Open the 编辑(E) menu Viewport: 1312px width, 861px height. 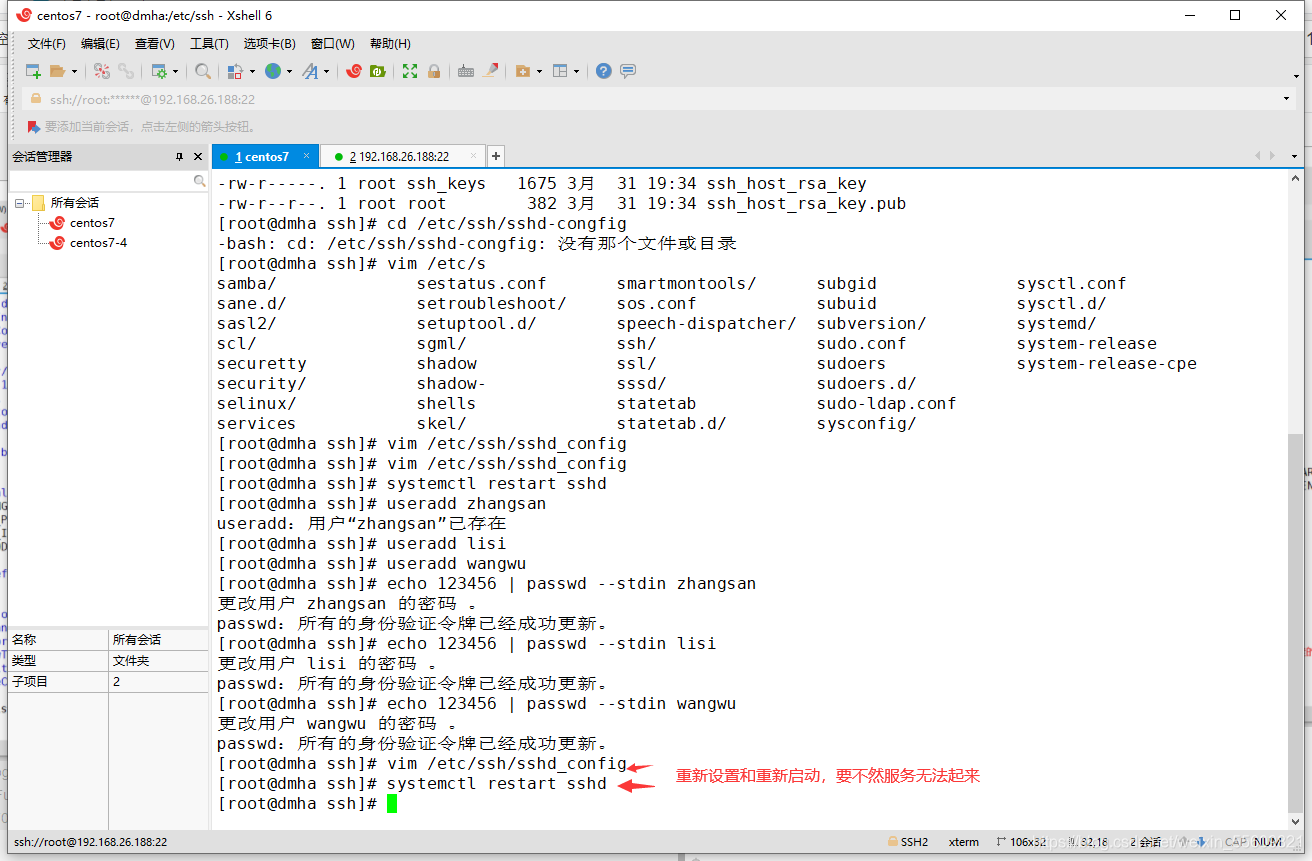100,44
